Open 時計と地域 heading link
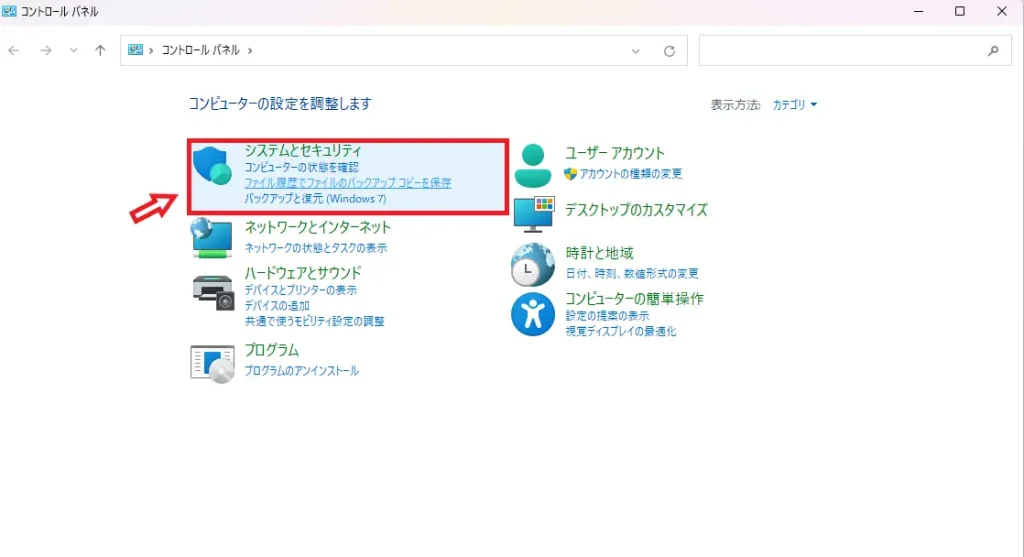Image resolution: width=1024 pixels, height=557 pixels. click(x=600, y=253)
